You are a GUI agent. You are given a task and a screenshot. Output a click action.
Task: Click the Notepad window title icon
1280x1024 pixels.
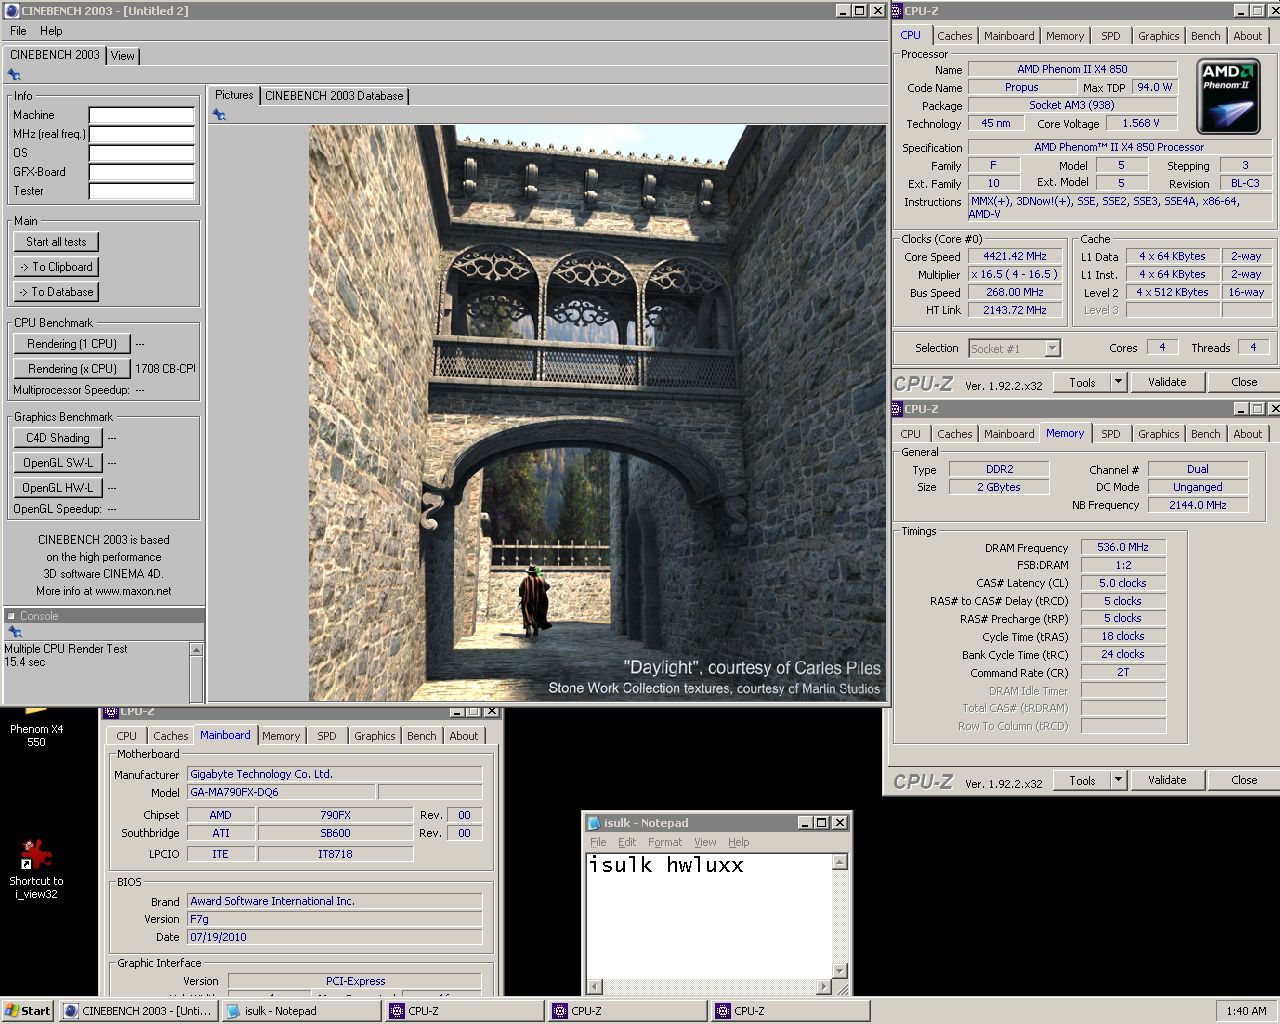point(593,823)
